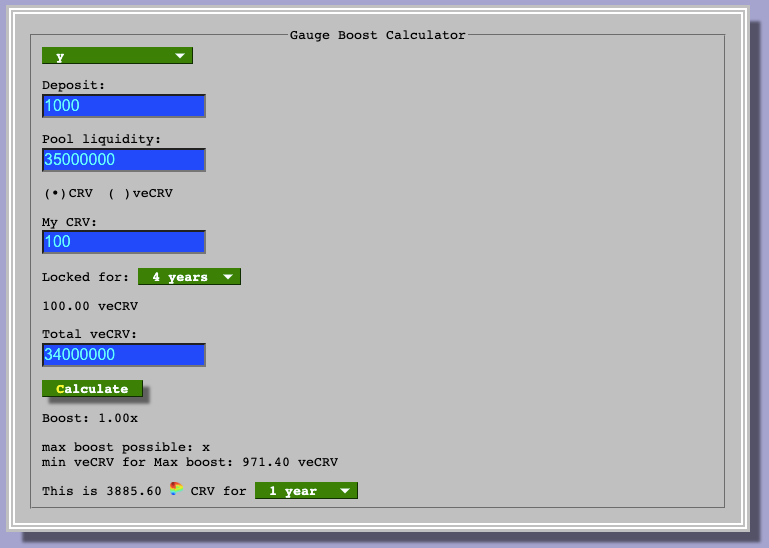Open the 1 year duration dropdown
This screenshot has height=548, width=769.
[307, 491]
